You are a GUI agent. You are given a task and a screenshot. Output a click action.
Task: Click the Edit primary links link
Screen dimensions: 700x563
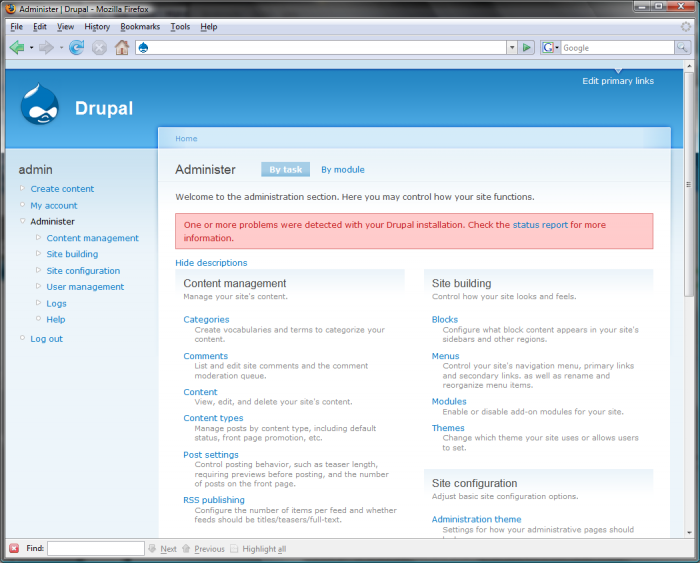pos(618,81)
